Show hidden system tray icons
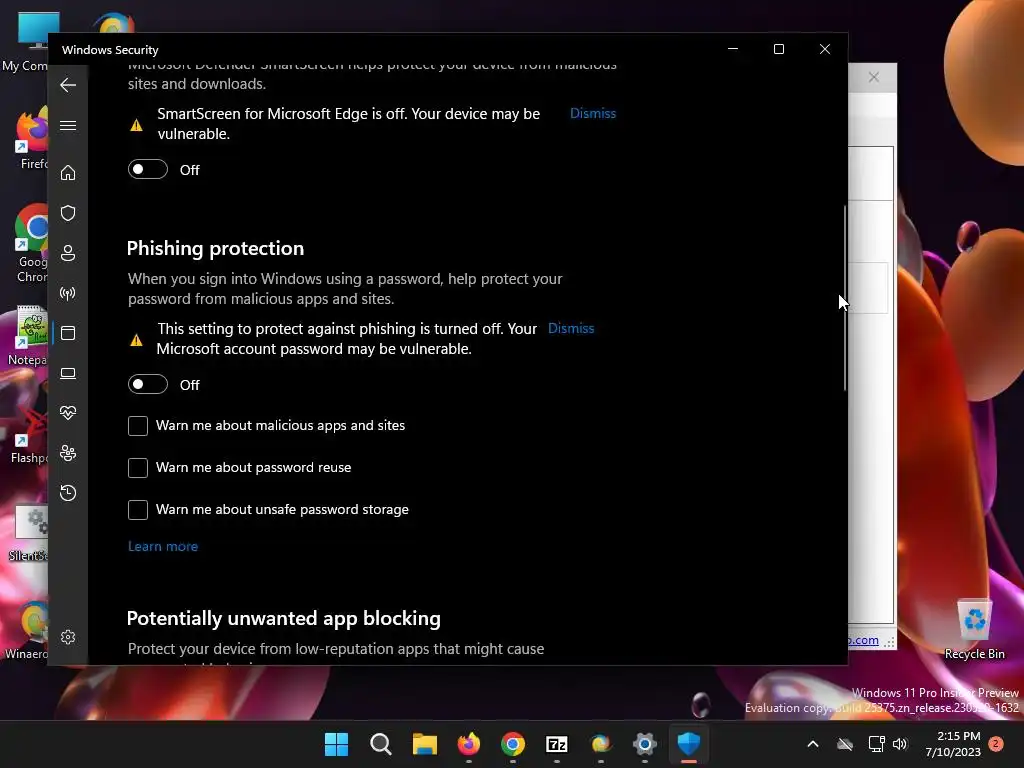 click(x=813, y=744)
